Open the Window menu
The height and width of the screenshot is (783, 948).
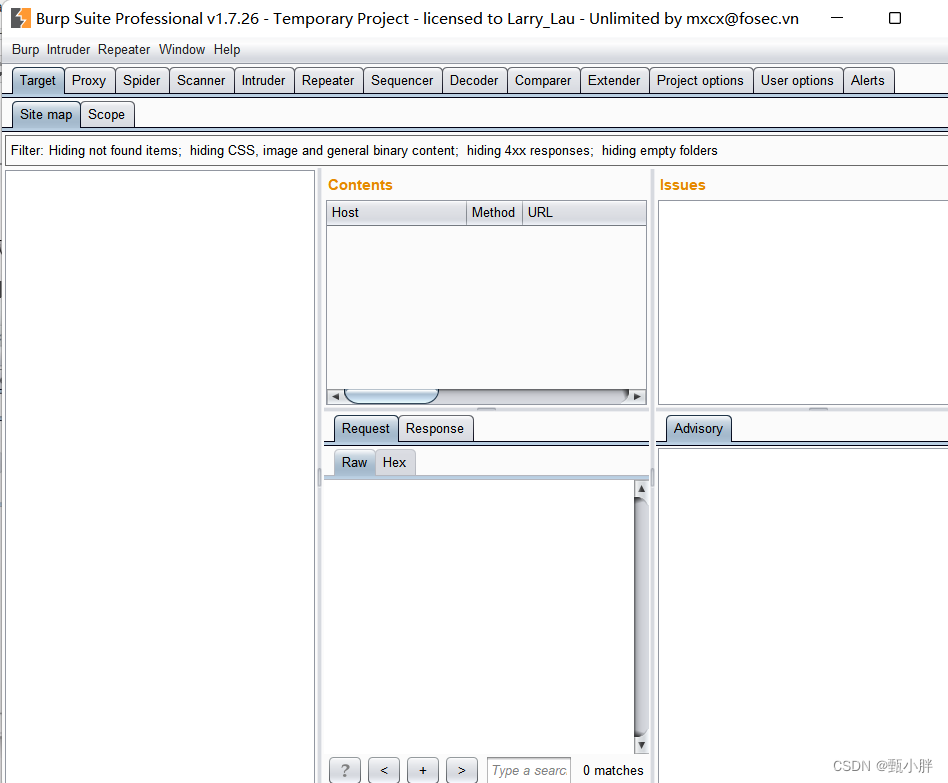(182, 50)
